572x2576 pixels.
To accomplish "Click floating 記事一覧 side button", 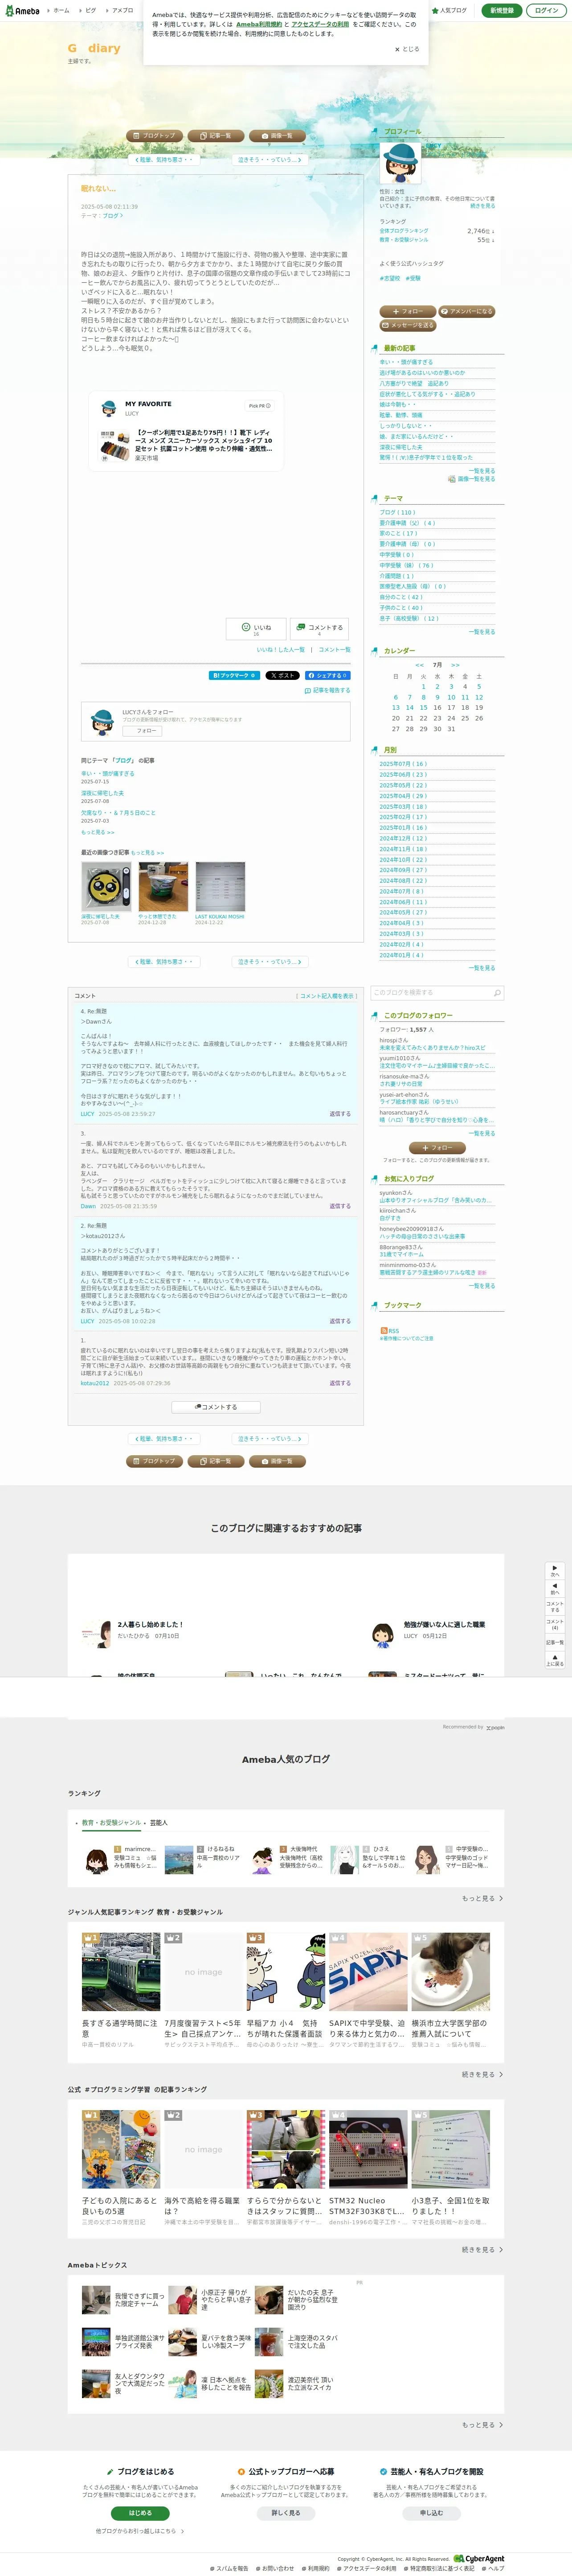I will [555, 1642].
